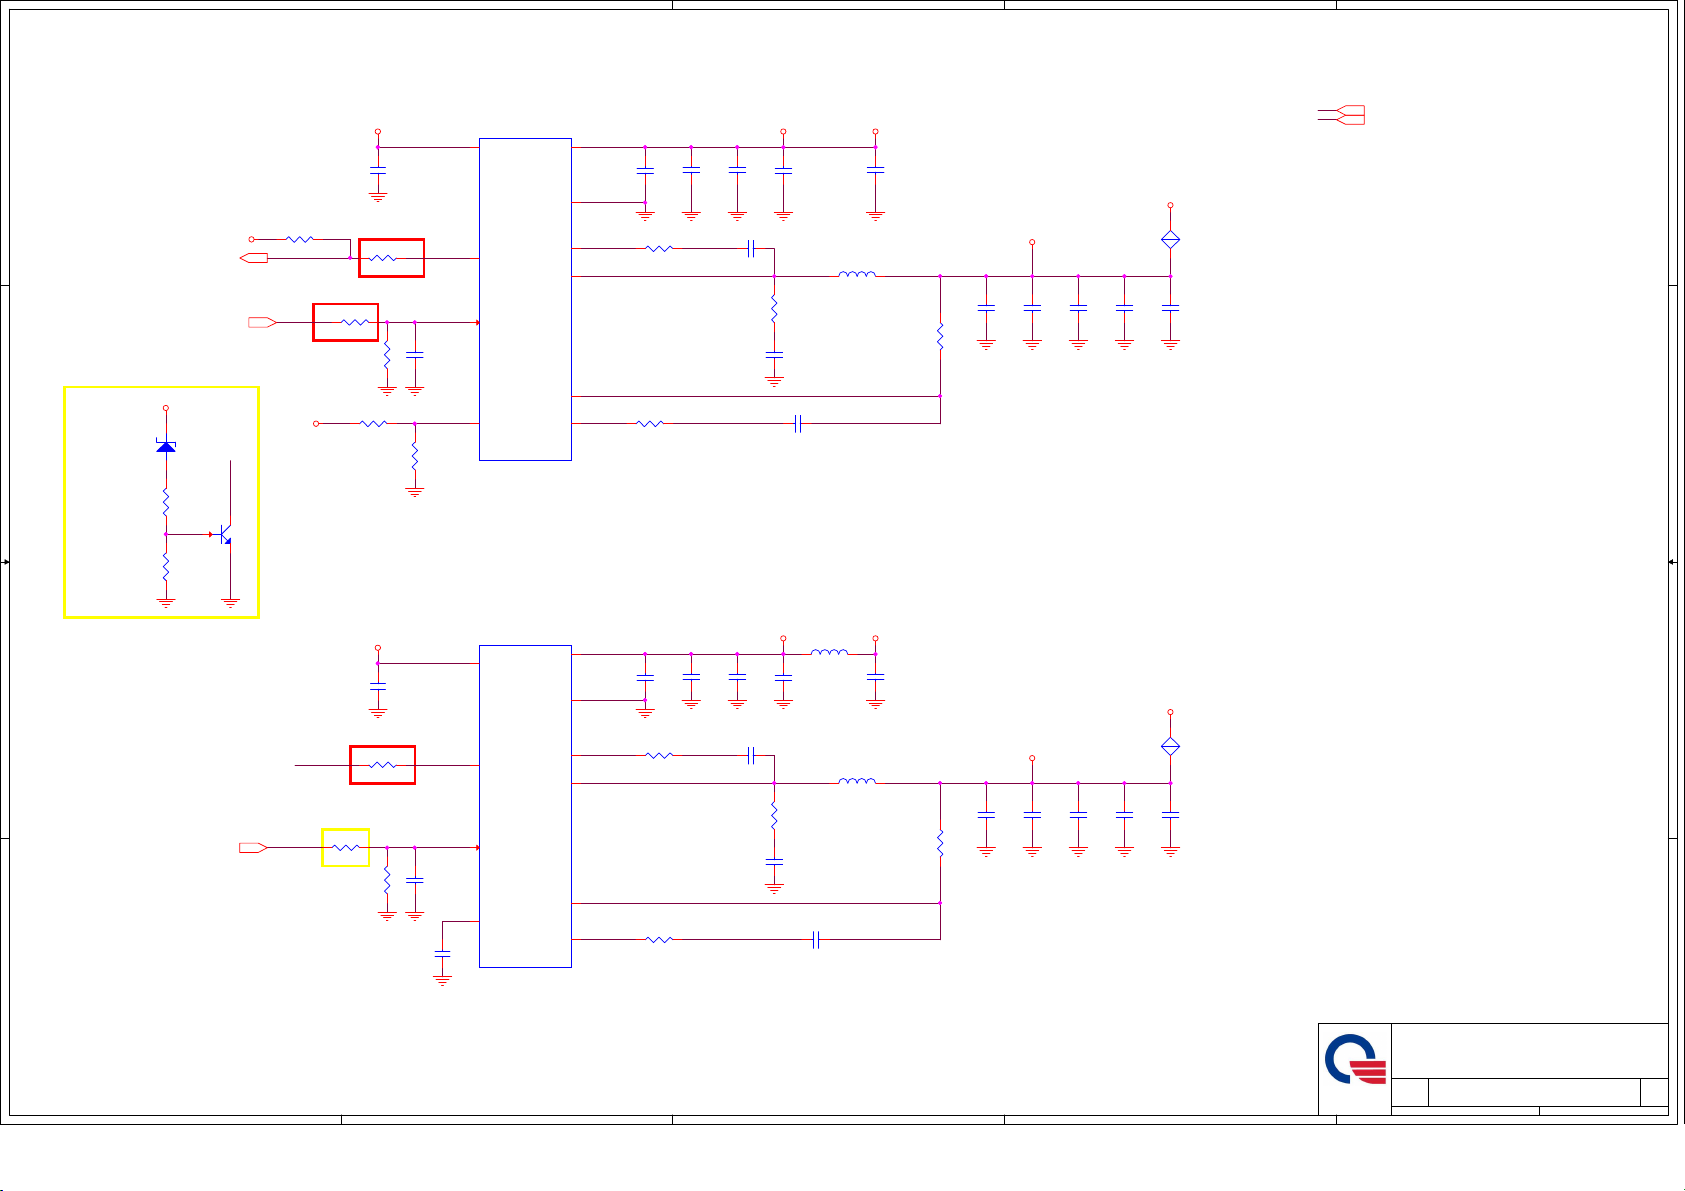Select the red-boxed resistor nearest the upper IC
Viewport: 1685px width, 1191px height.
coord(382,258)
